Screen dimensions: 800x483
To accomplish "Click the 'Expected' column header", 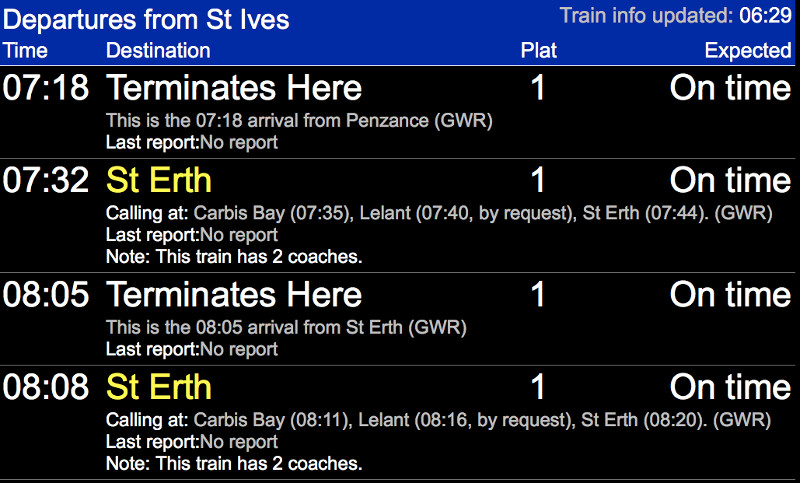I will coord(747,51).
